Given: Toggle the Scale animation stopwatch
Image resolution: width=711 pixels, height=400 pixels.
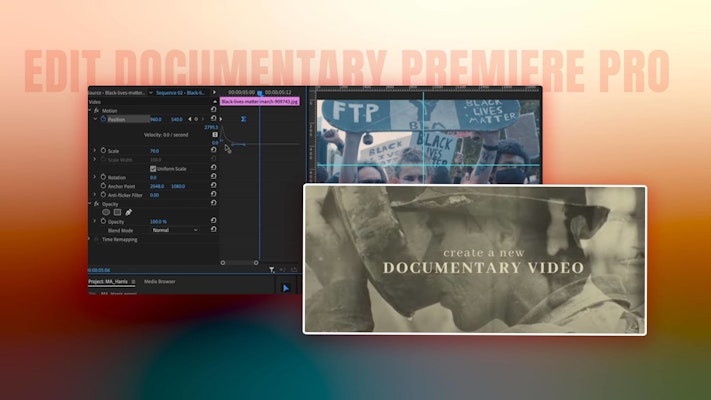Looking at the screenshot, I should [103, 151].
